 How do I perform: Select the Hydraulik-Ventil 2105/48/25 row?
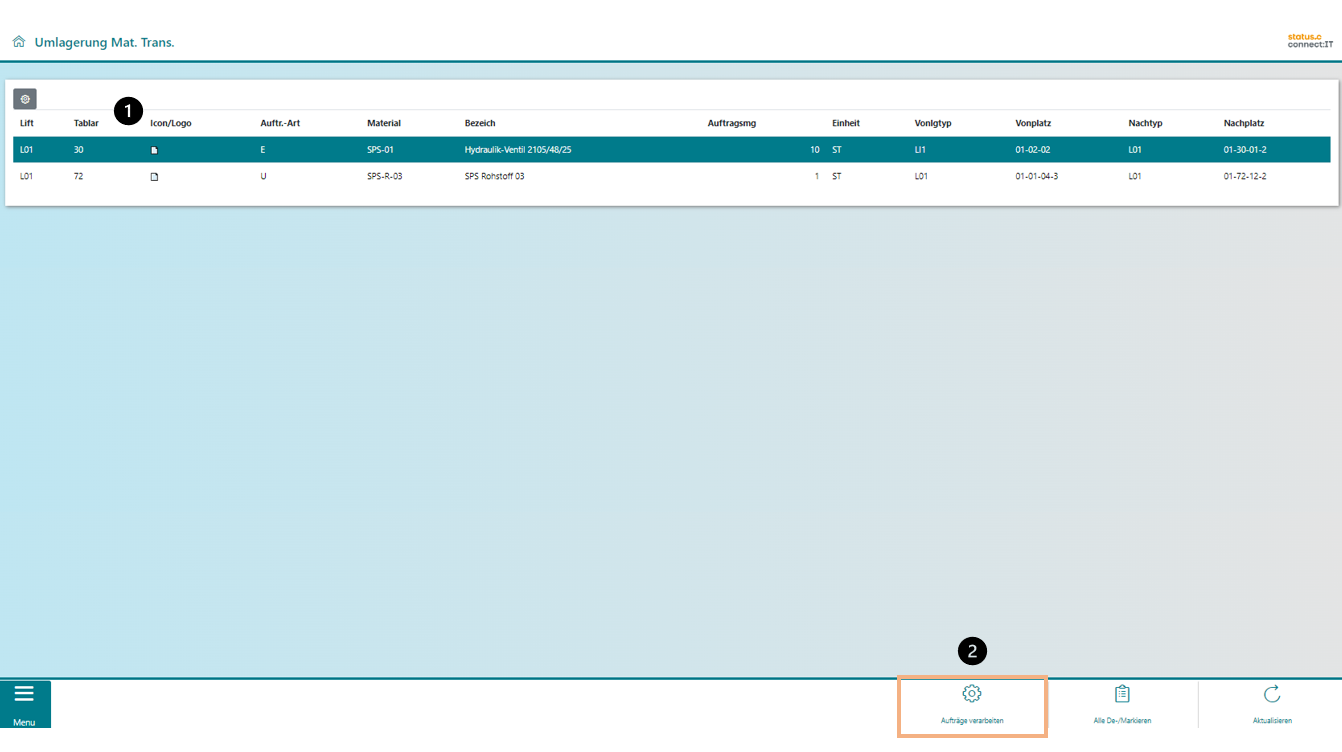[x=518, y=150]
